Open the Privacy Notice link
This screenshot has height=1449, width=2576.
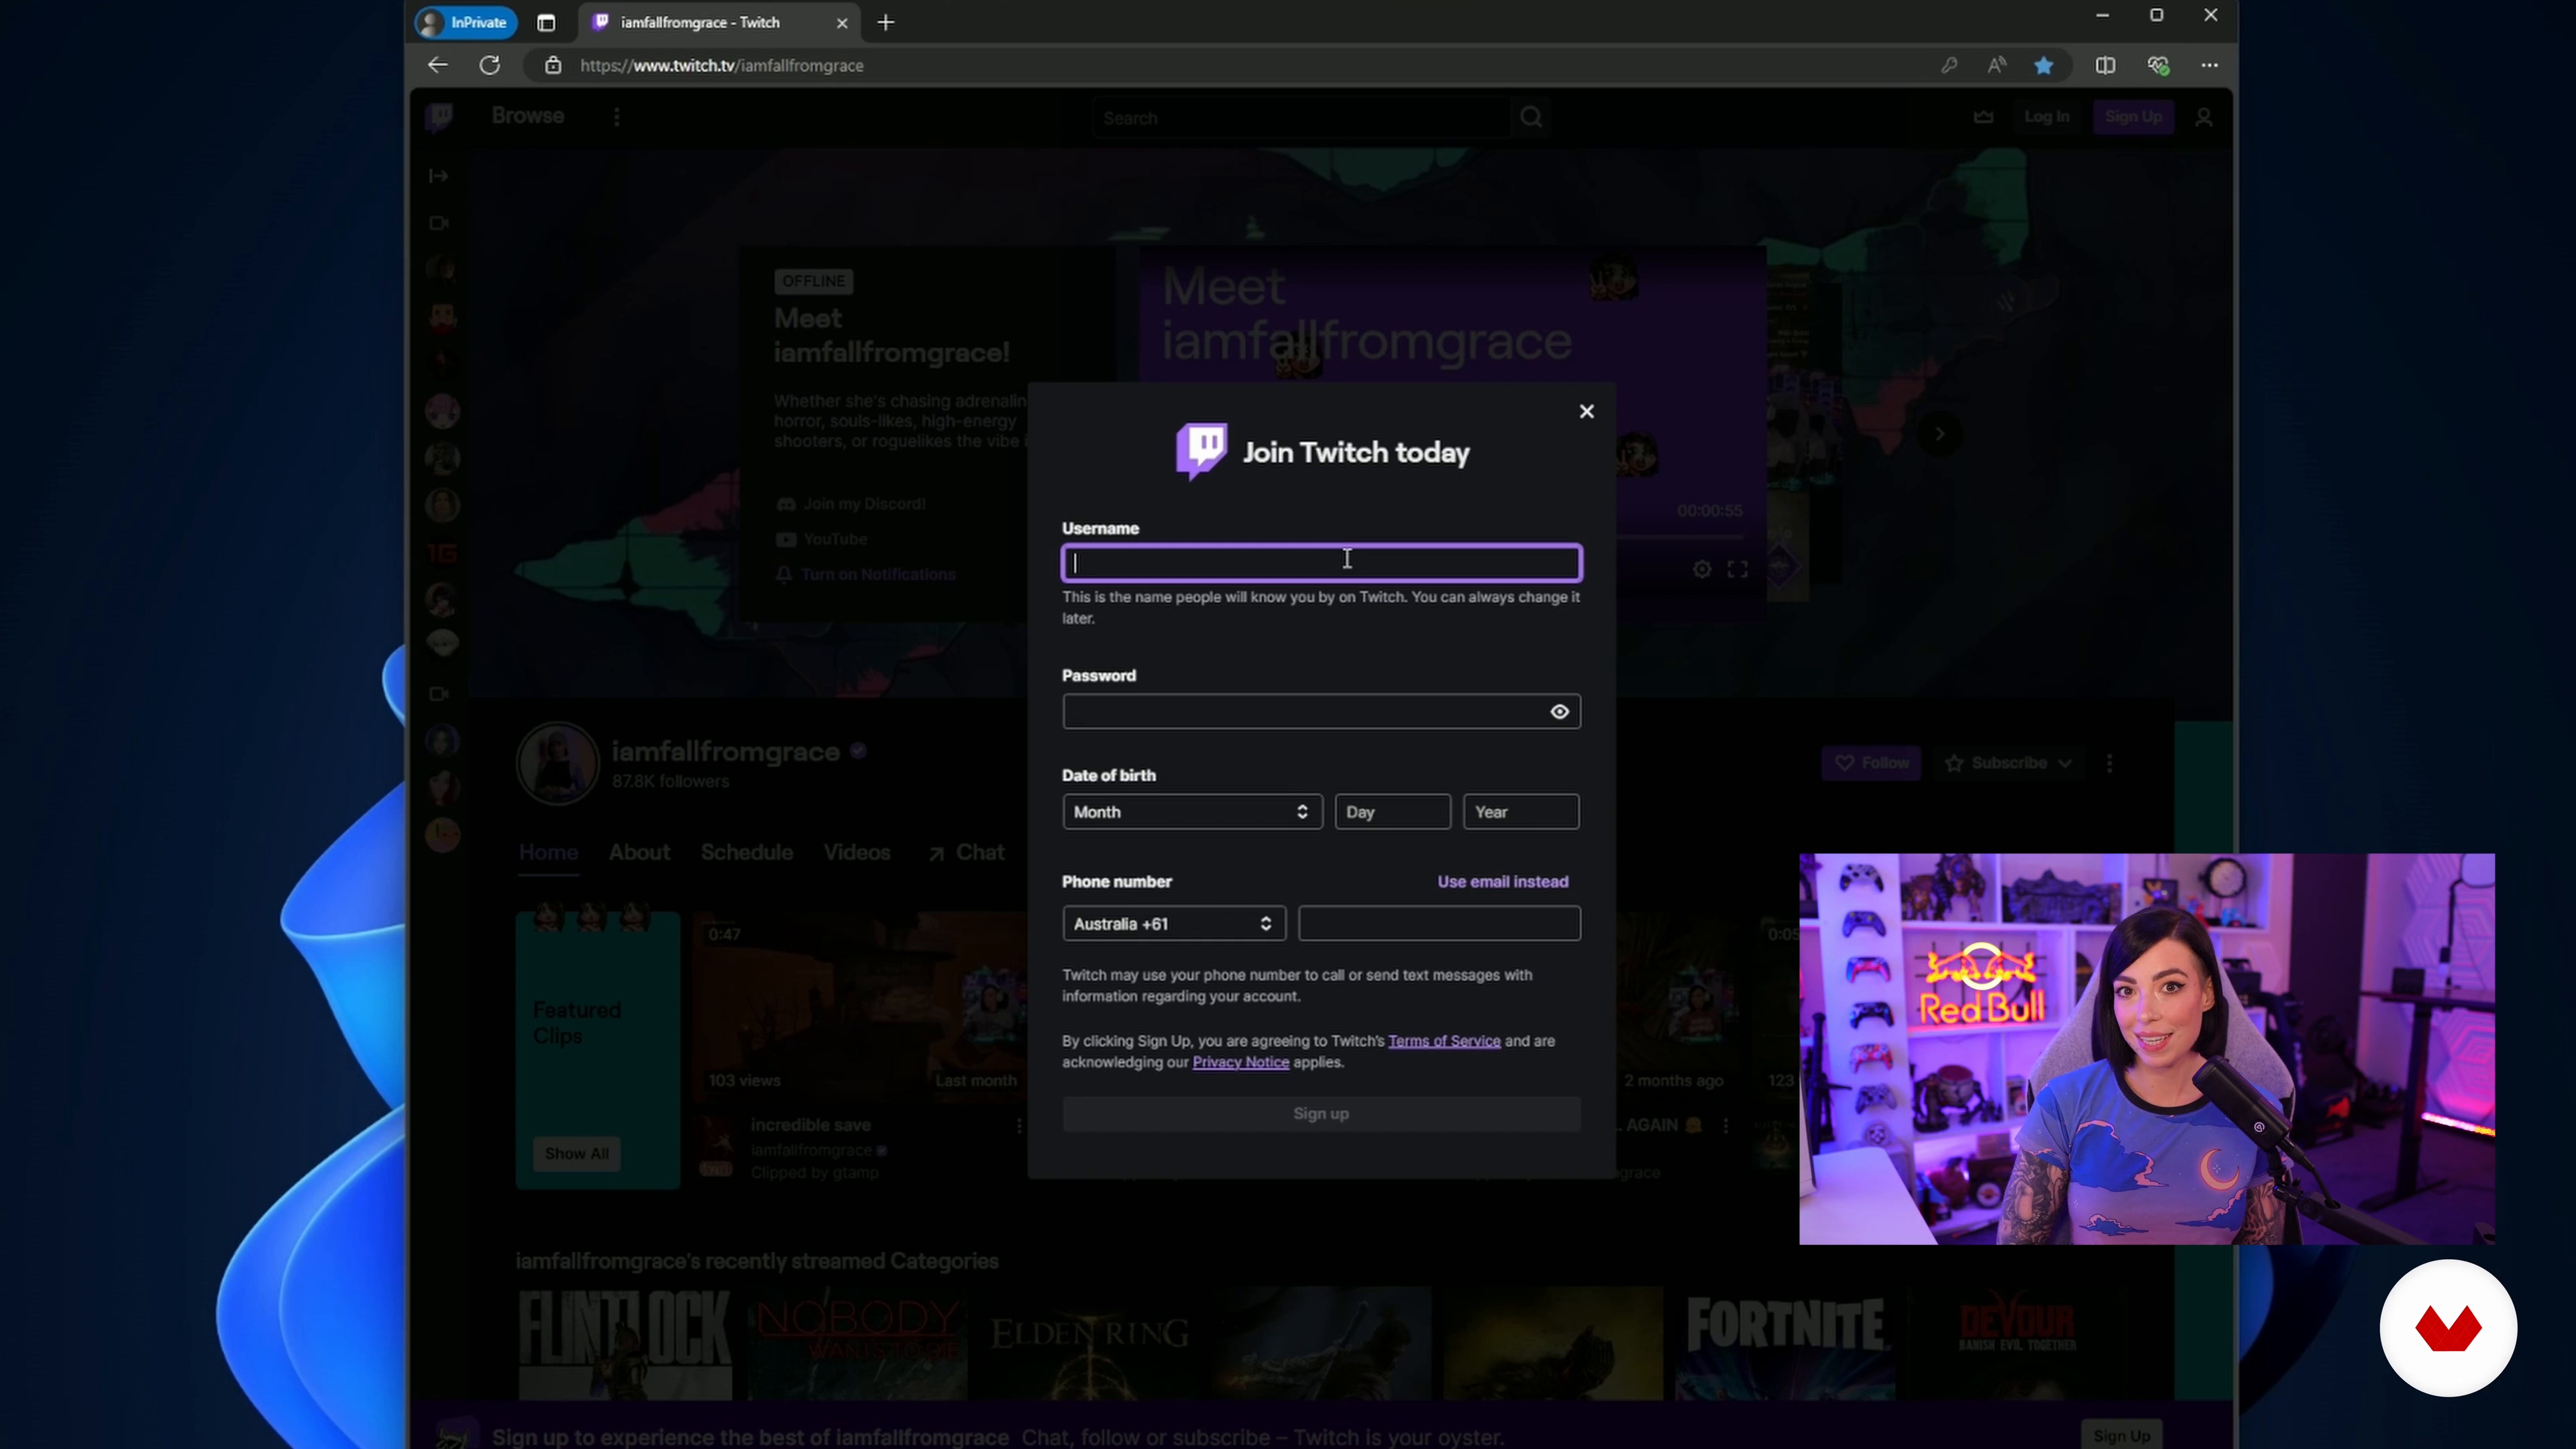point(1240,1062)
